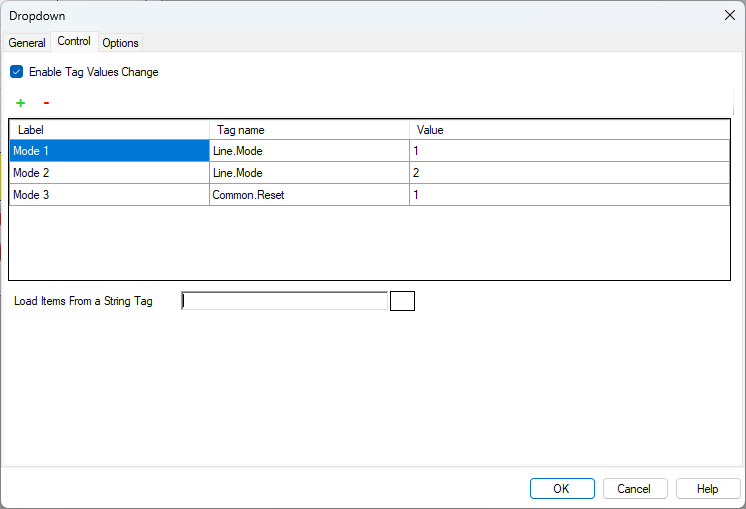The height and width of the screenshot is (509, 746).
Task: Click the red minus remove row icon
Action: coord(46,103)
